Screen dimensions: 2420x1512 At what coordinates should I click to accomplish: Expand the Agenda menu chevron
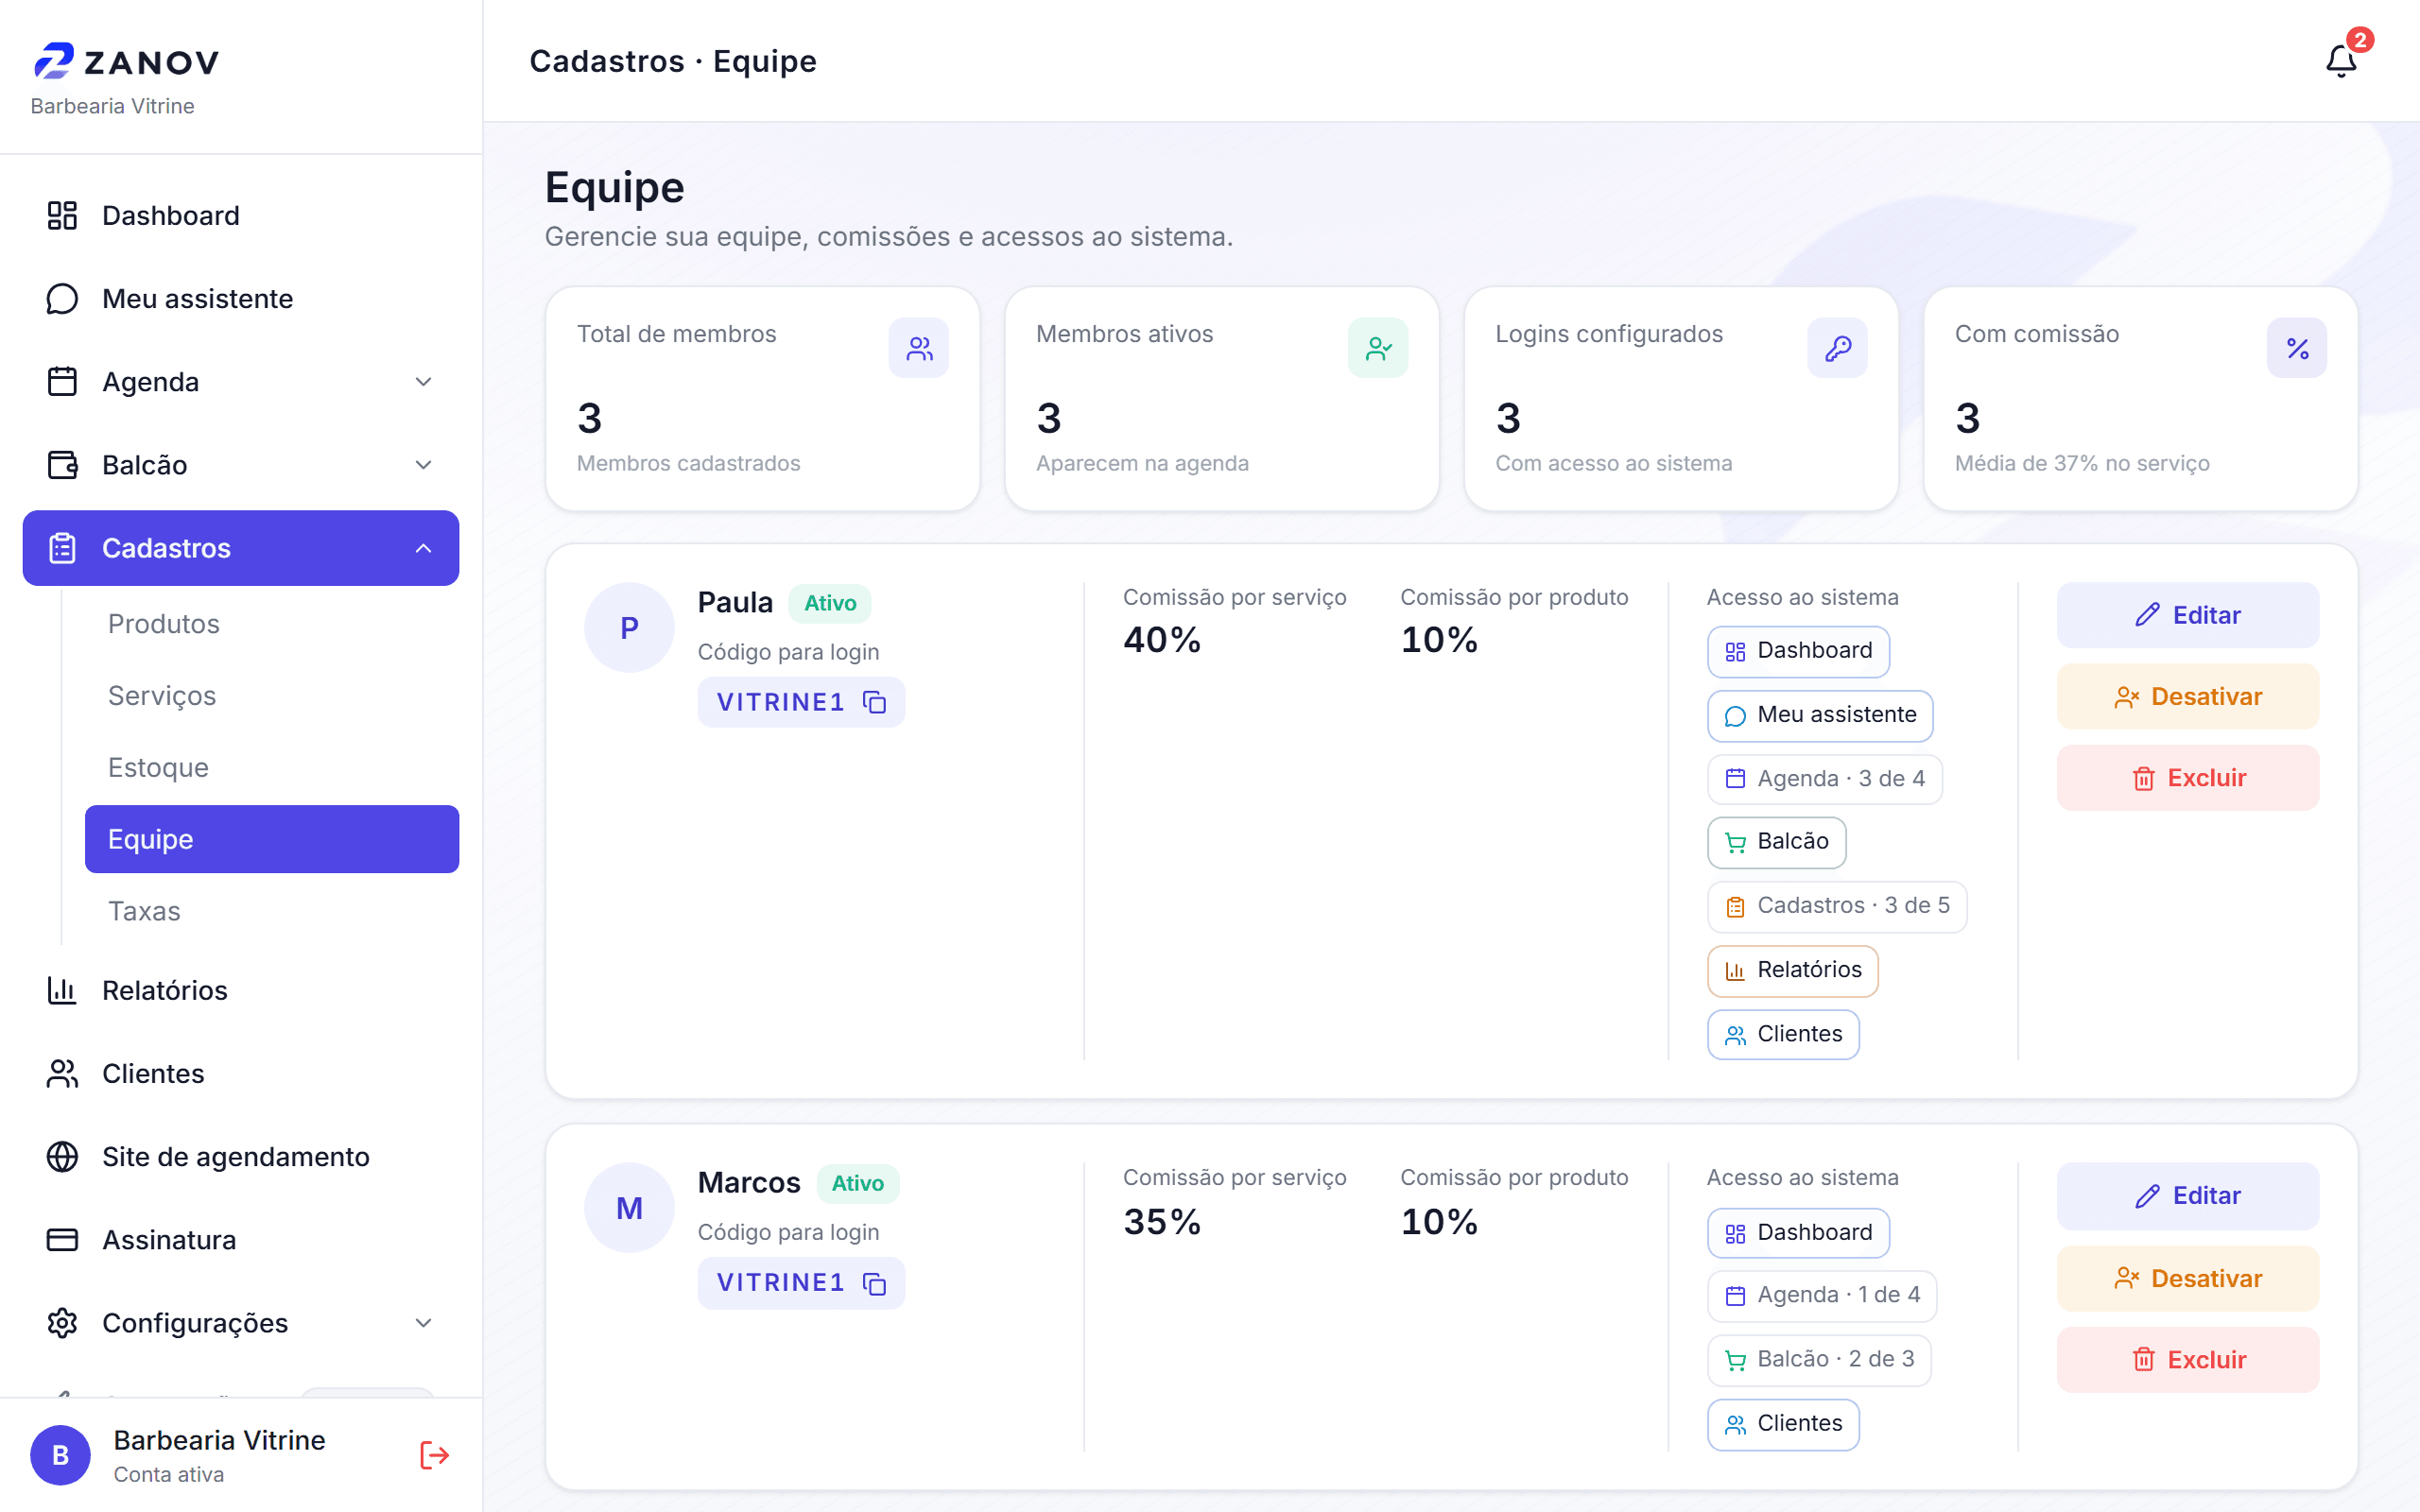[x=424, y=382]
